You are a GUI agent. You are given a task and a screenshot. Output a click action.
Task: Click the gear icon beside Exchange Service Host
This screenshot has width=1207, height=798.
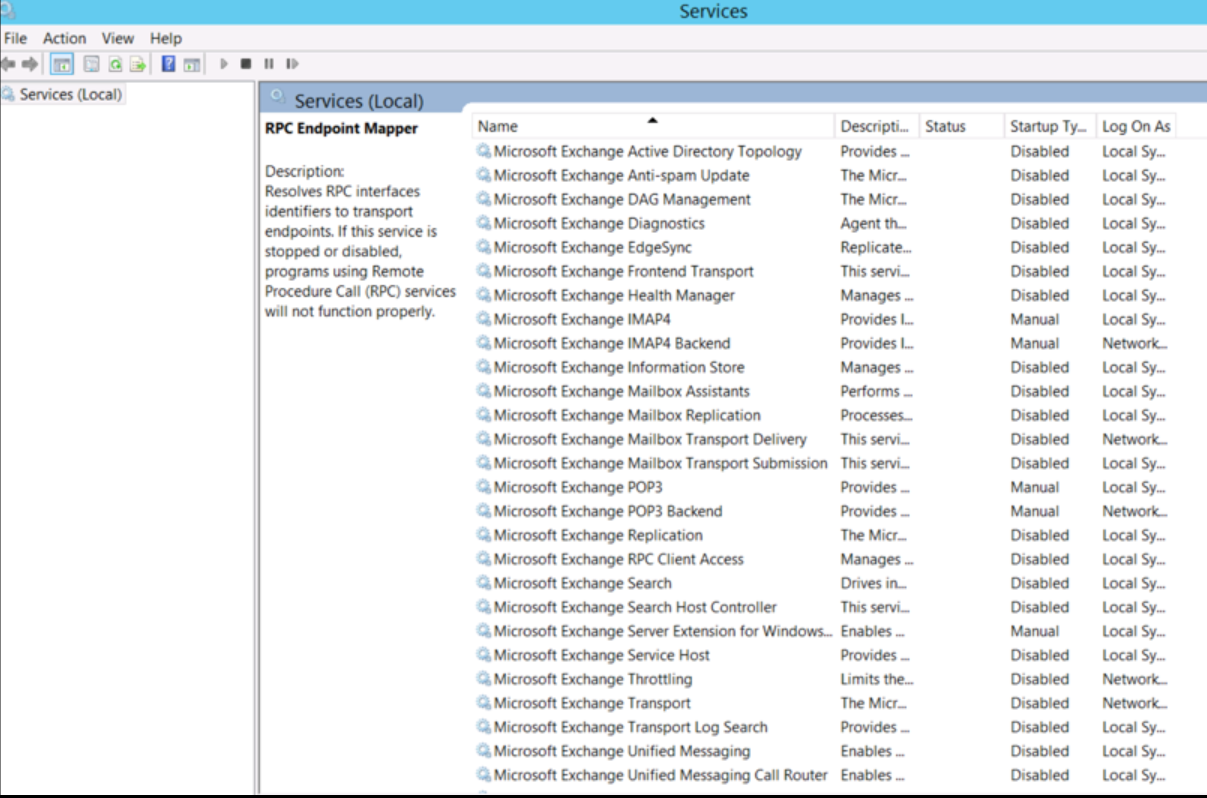coord(484,656)
